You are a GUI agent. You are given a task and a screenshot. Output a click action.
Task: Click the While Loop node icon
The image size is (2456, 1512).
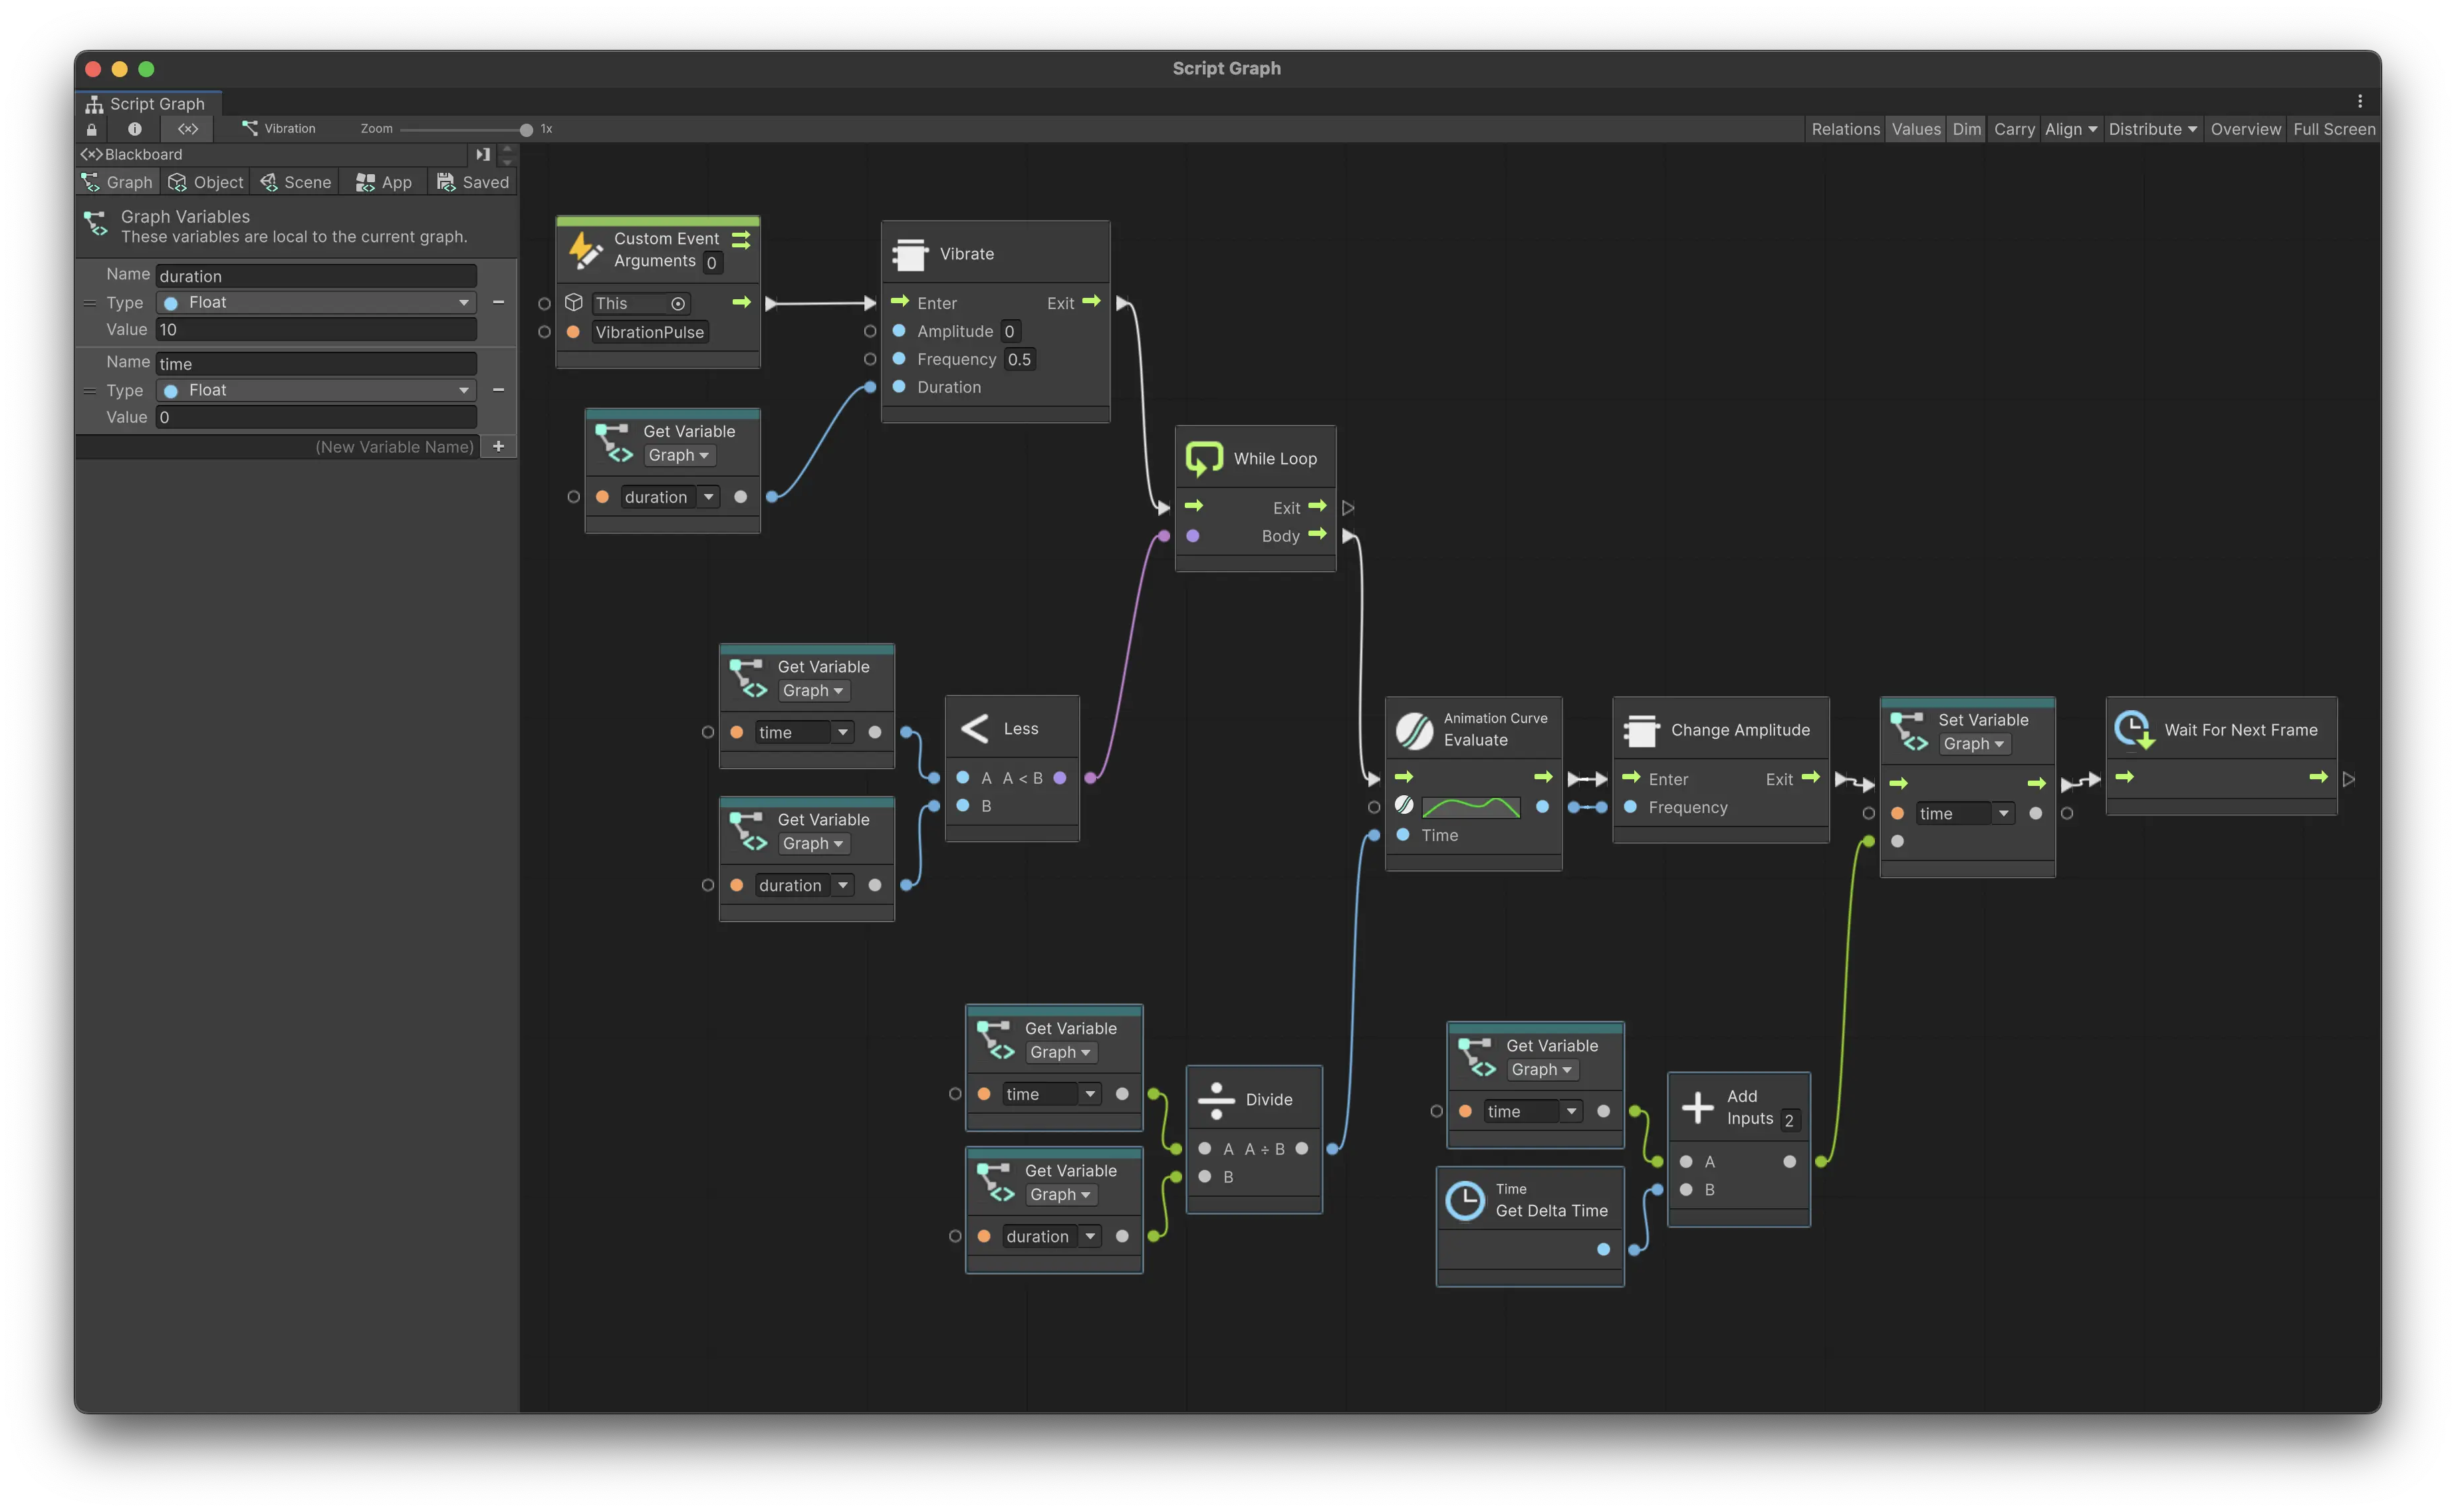(x=1204, y=458)
